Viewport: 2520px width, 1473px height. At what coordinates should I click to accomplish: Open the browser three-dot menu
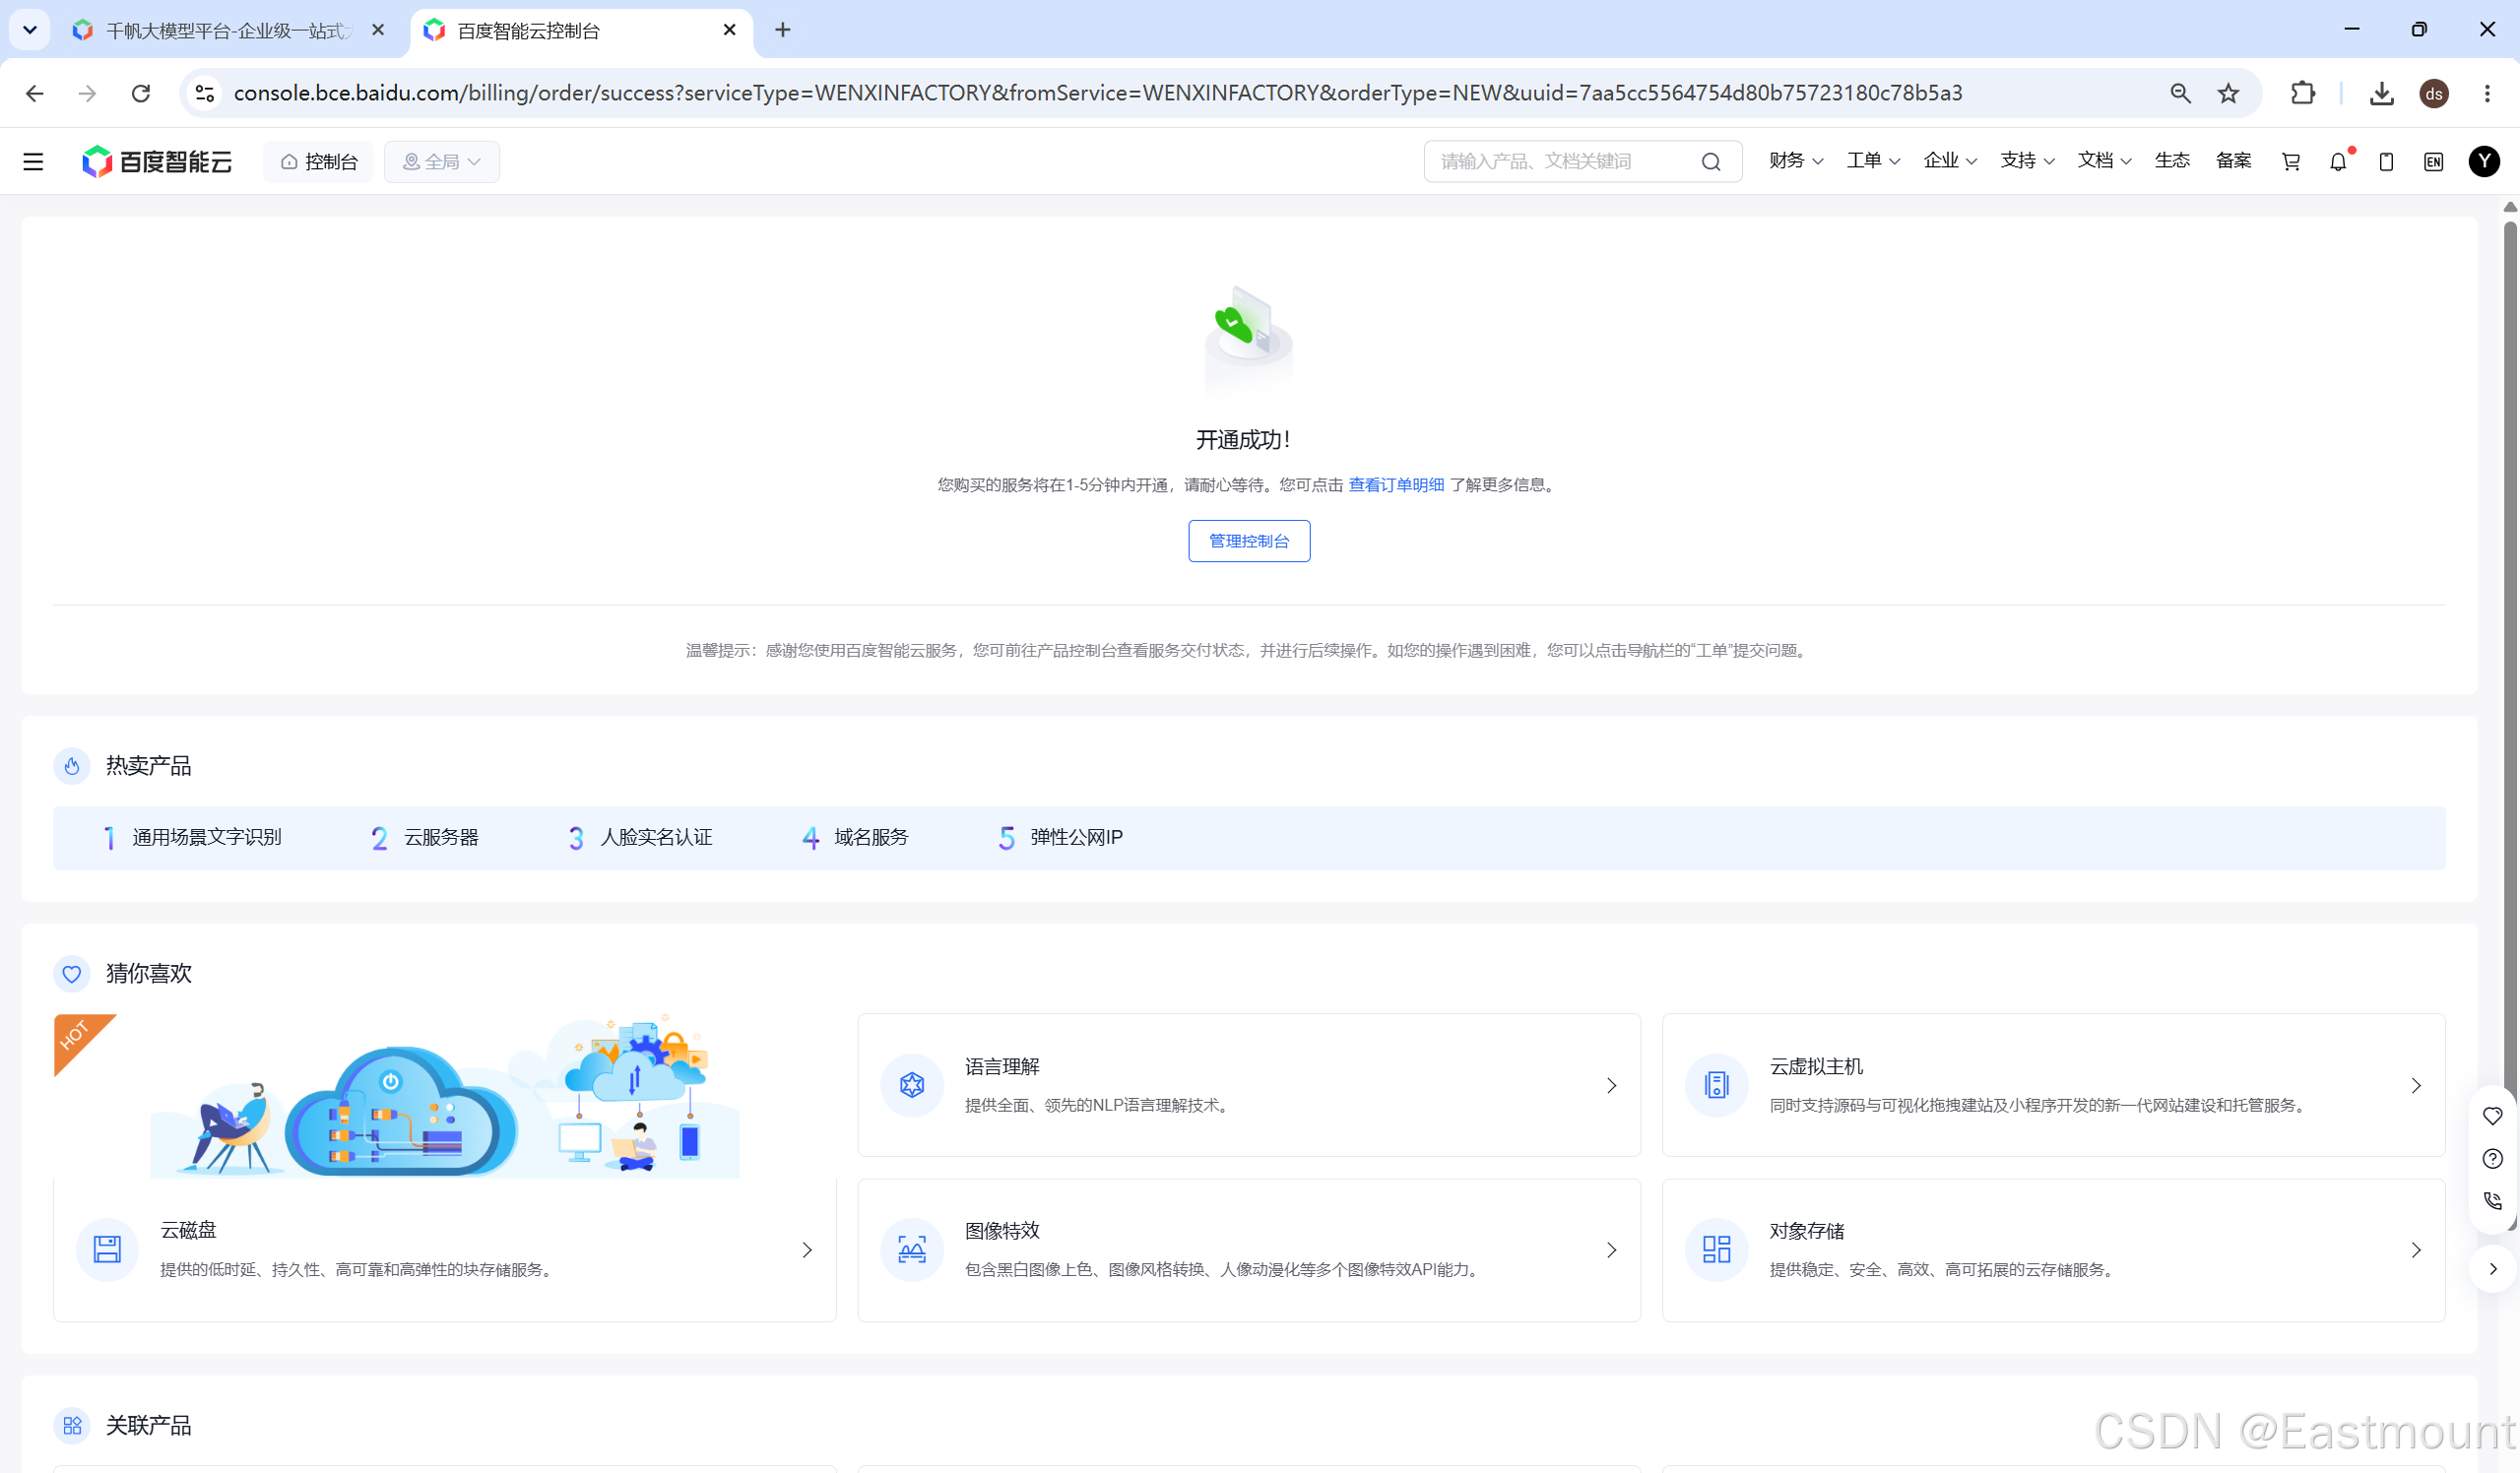coord(2487,93)
